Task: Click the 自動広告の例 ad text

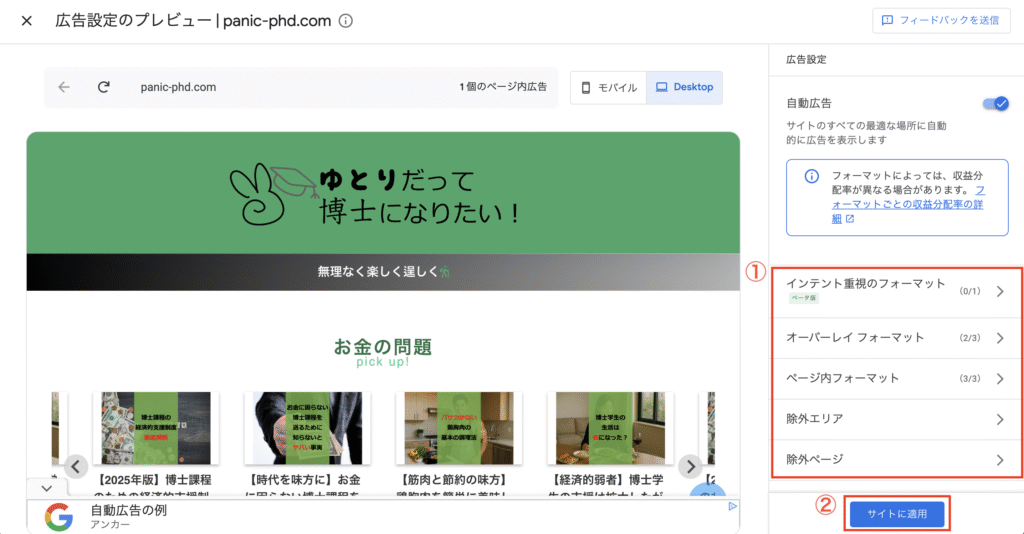Action: [x=129, y=510]
